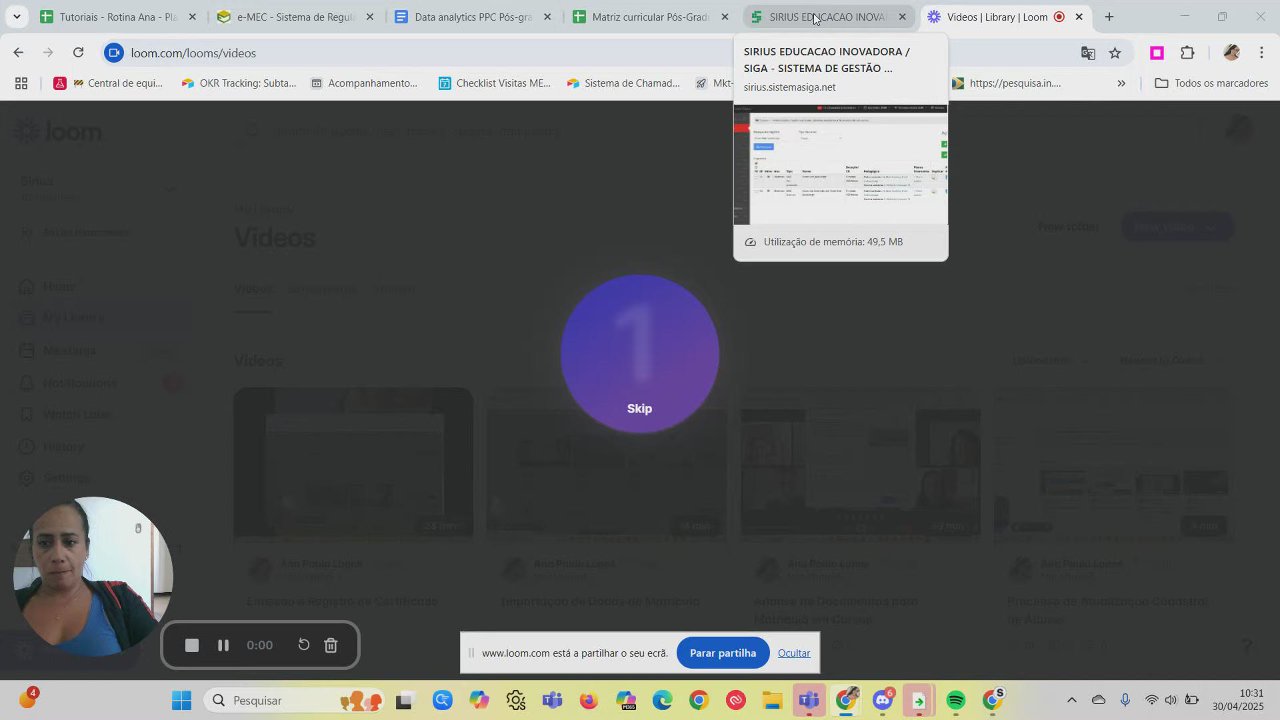Open the Windows Start menu

(x=181, y=700)
